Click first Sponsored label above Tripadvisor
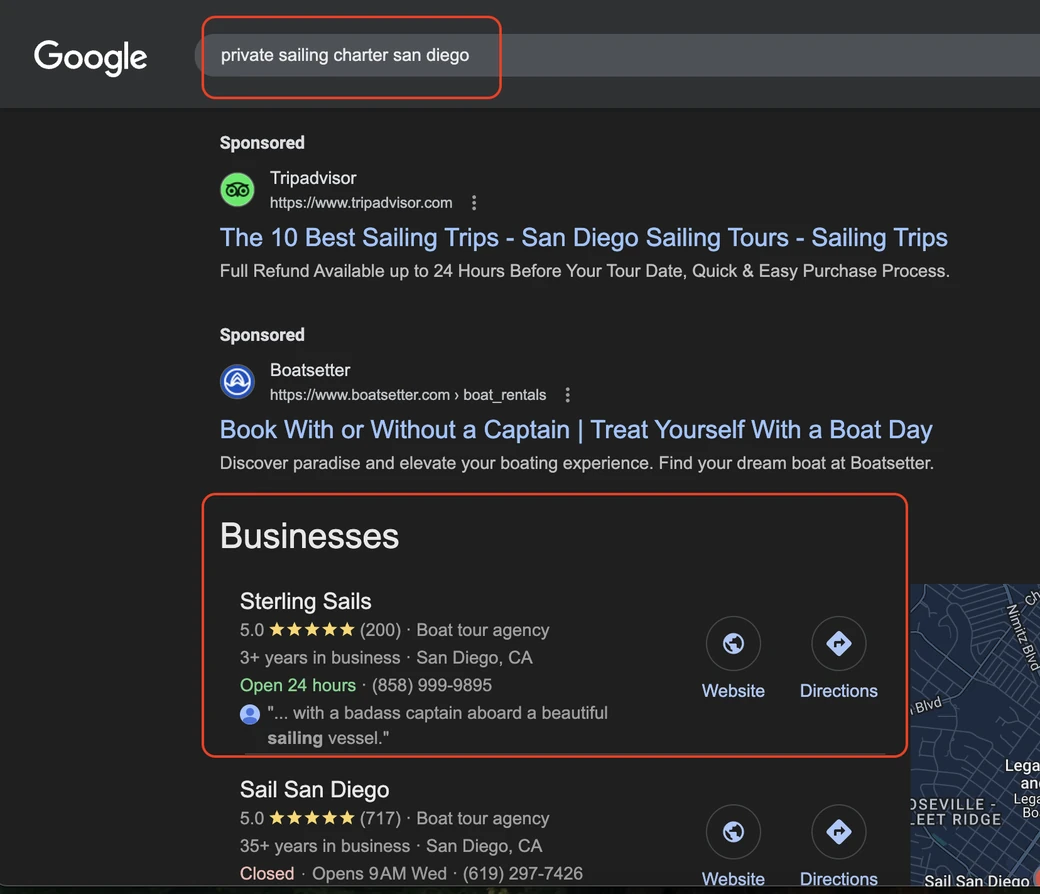Screen dimensions: 1040x894 coord(262,143)
